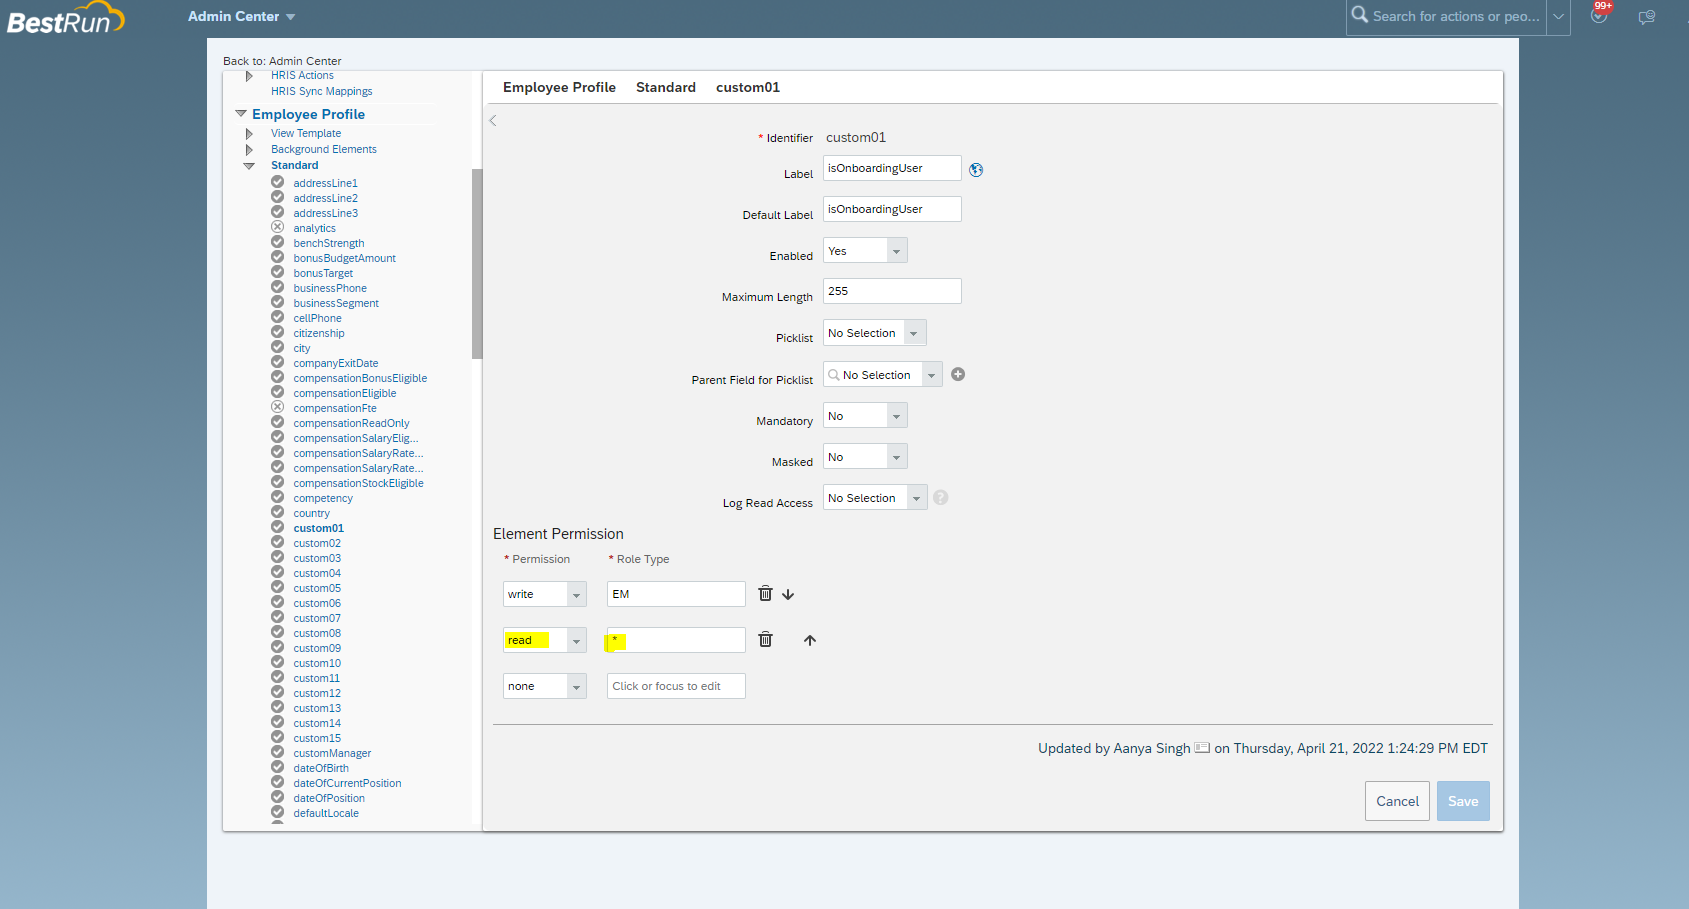Open HRIS Sync Mappings link
Screen dimensions: 1689x909
[x=322, y=91]
